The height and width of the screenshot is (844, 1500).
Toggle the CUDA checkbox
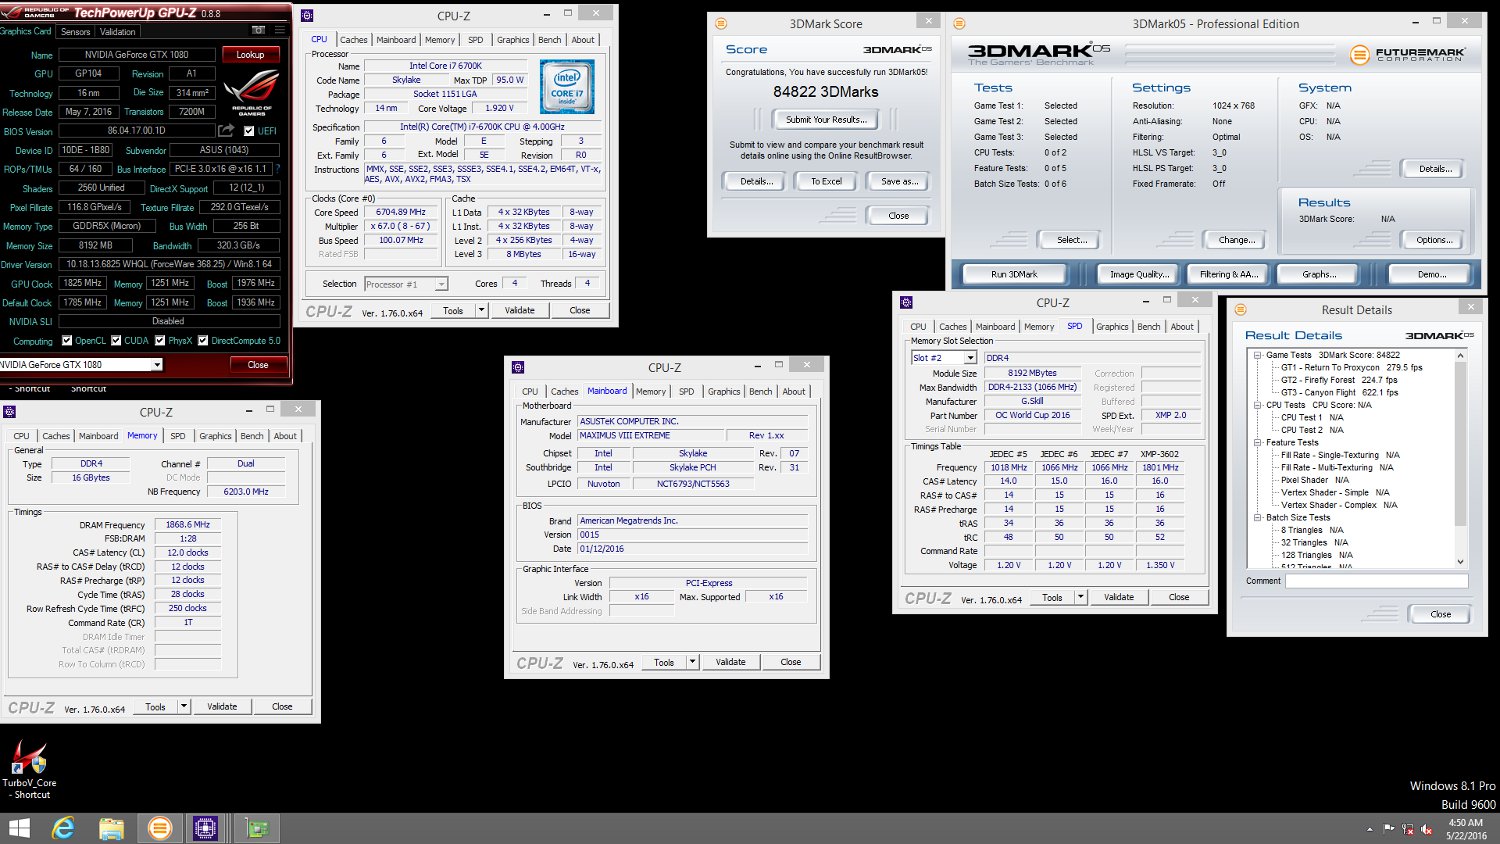point(116,340)
